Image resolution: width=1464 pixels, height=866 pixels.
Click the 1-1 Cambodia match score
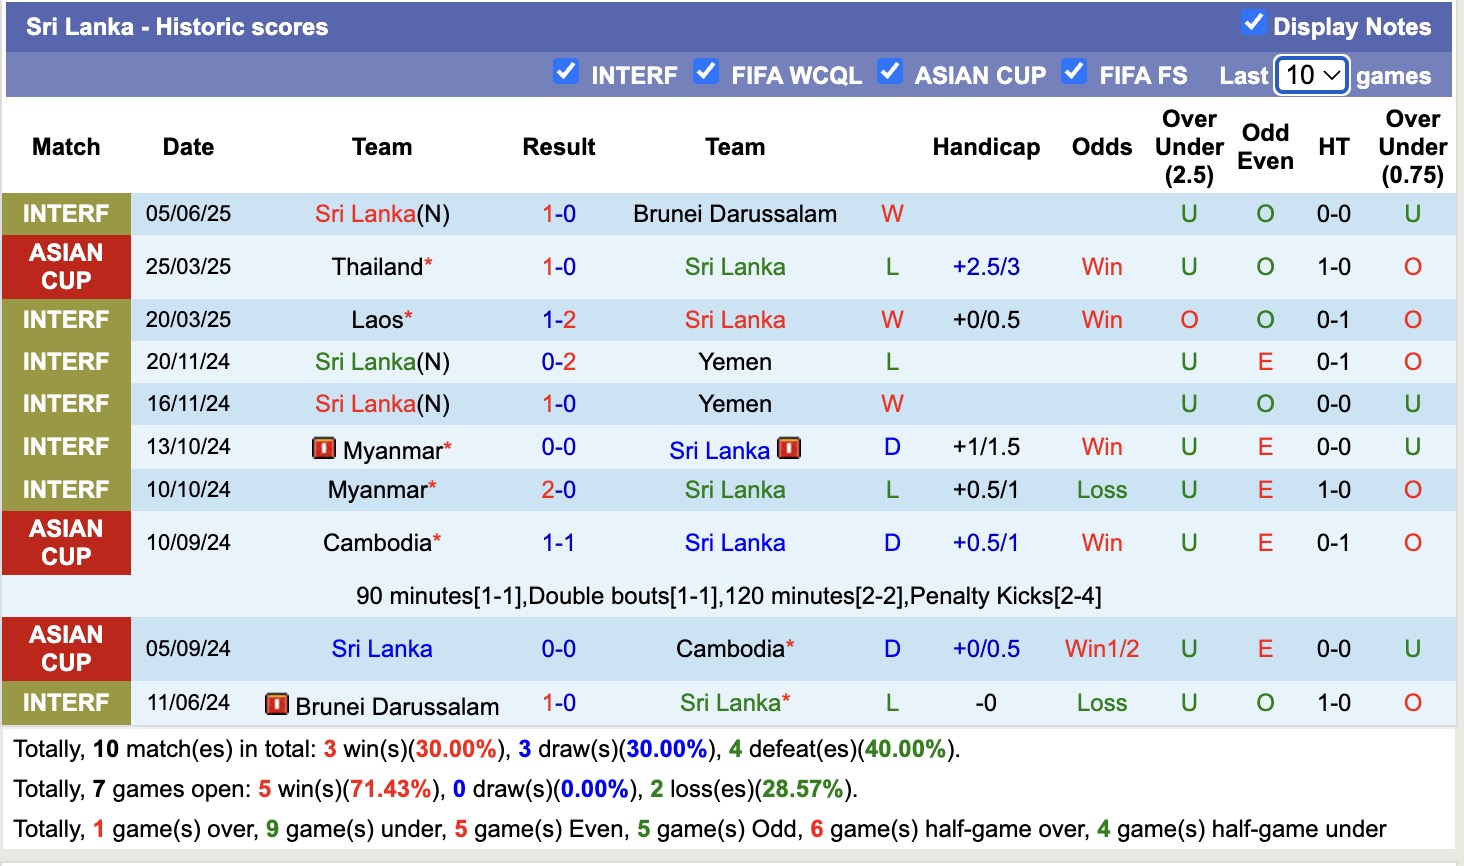[x=559, y=543]
